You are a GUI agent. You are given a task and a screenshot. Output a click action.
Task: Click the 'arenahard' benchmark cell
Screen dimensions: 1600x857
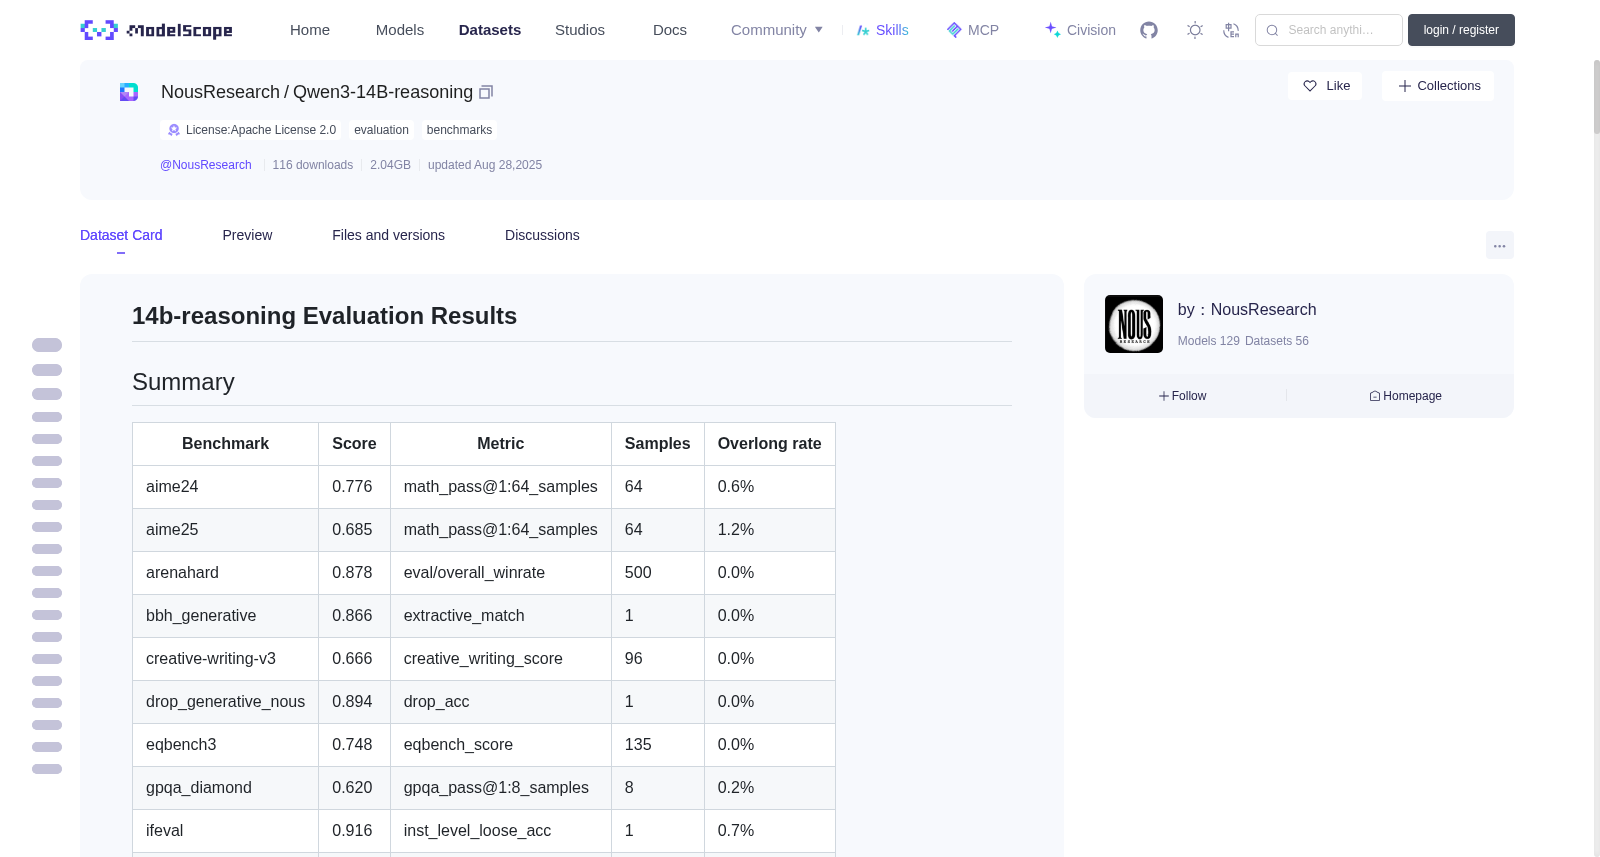[225, 573]
